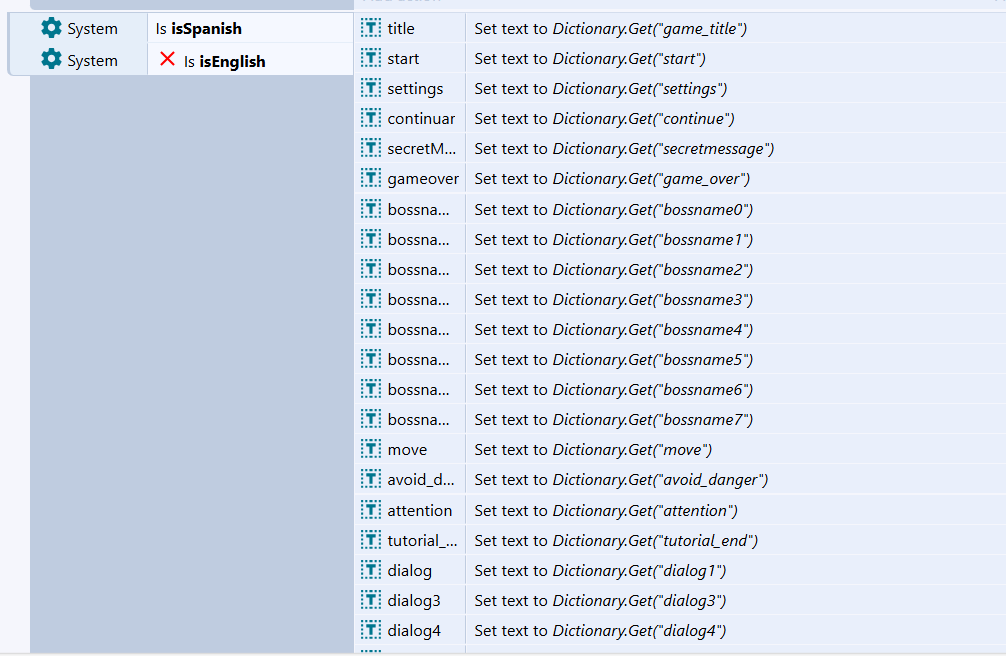Click the text icon in the bossname3 row
Screen dimensions: 1006x656
tap(371, 299)
